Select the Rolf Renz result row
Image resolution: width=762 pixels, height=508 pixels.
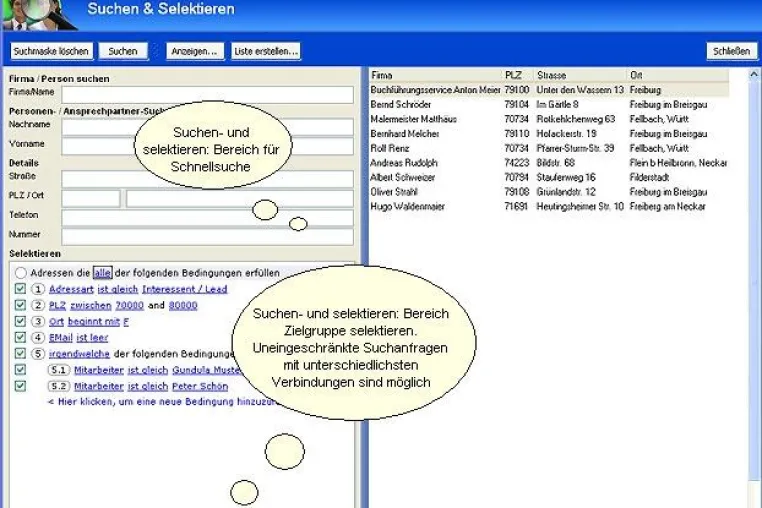pyautogui.click(x=549, y=148)
